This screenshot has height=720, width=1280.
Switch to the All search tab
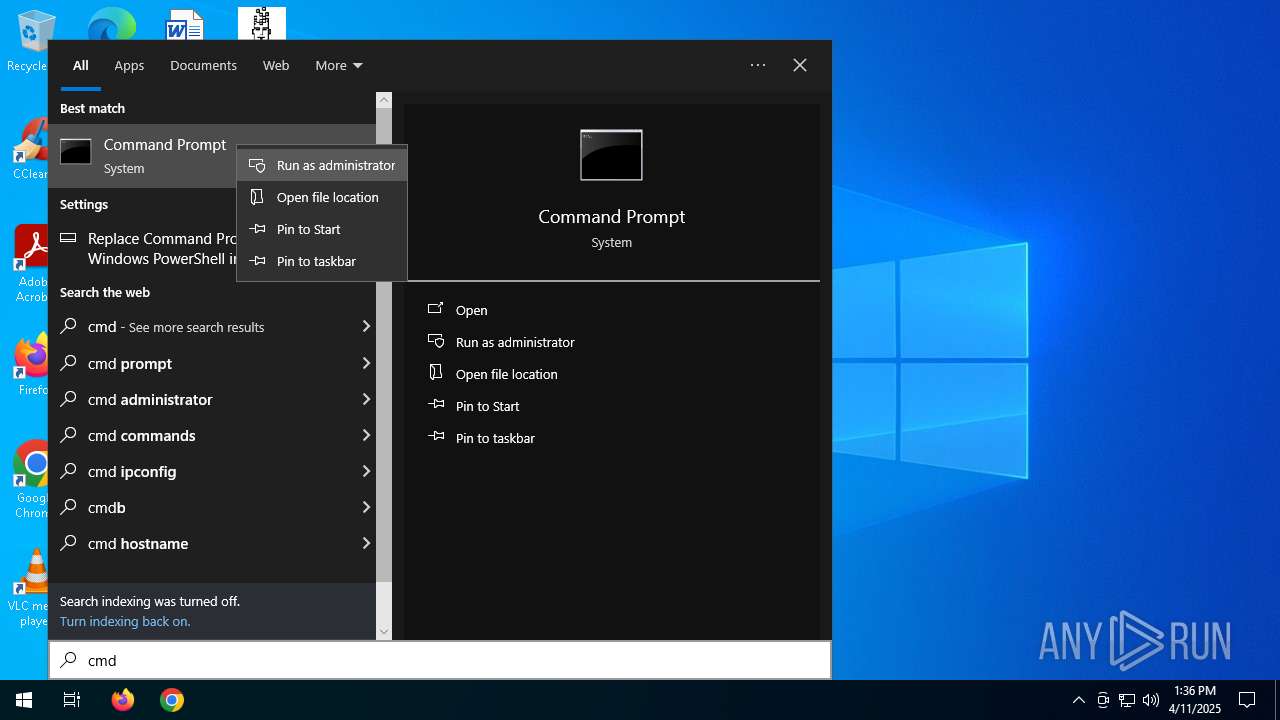click(81, 65)
